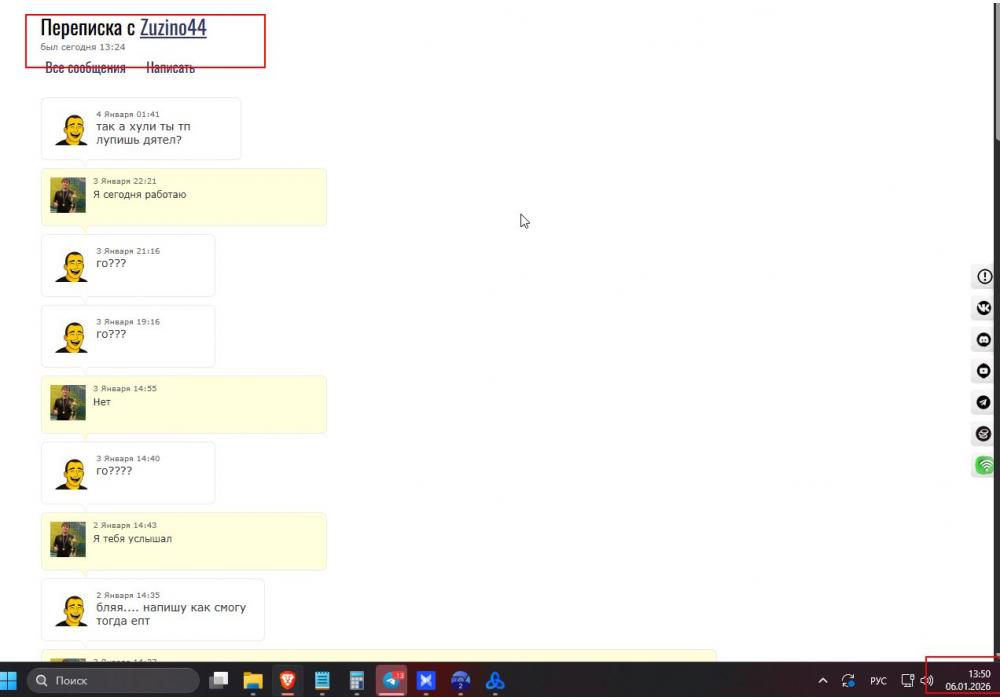
Task: Click the green Wi-Fi signal icon
Action: pyautogui.click(x=984, y=465)
